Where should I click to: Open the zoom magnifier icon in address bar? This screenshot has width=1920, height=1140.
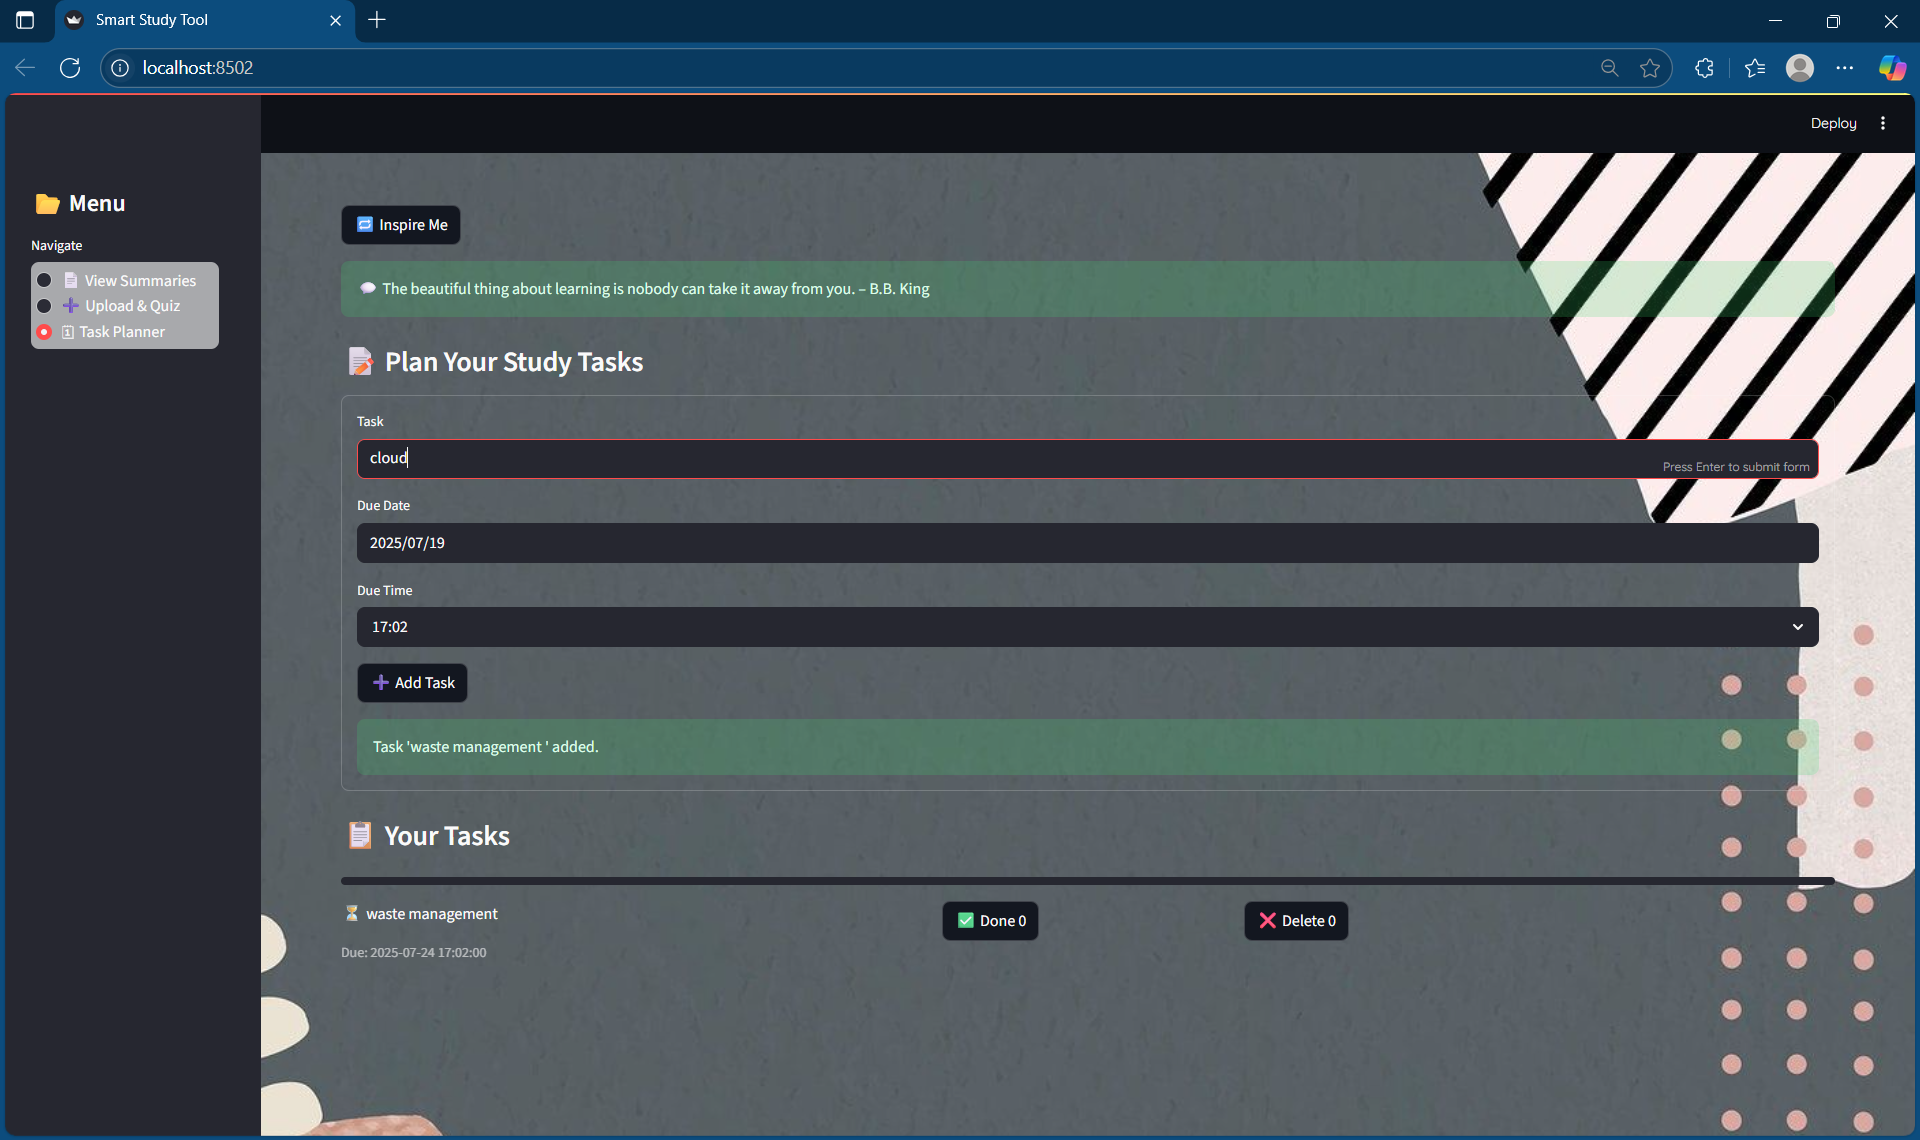tap(1609, 68)
